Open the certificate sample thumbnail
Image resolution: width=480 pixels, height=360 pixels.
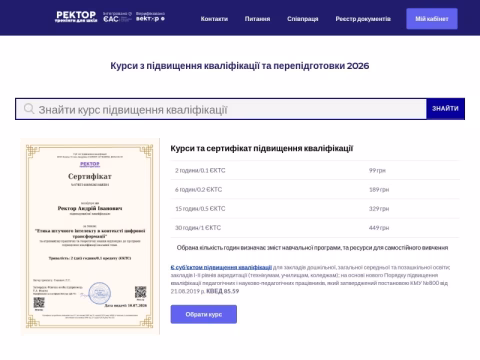[x=90, y=236]
